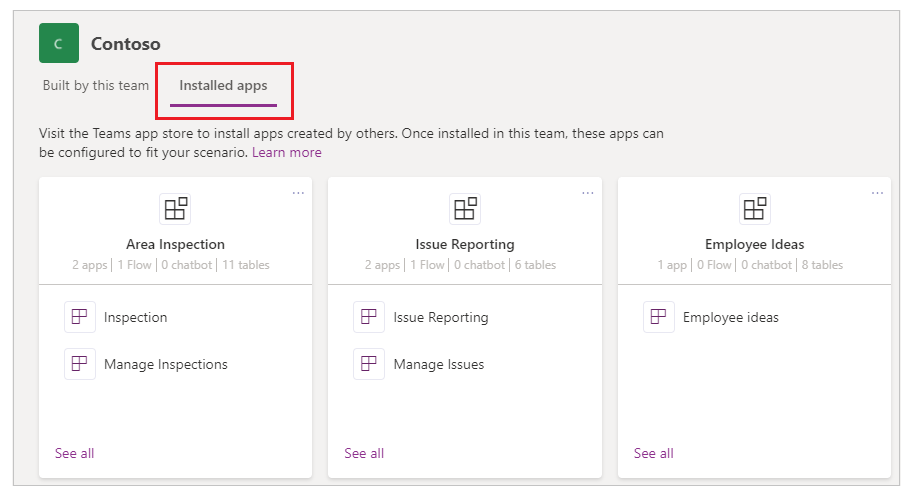Image resolution: width=911 pixels, height=498 pixels.
Task: Click the Contoso team name
Action: pos(125,44)
